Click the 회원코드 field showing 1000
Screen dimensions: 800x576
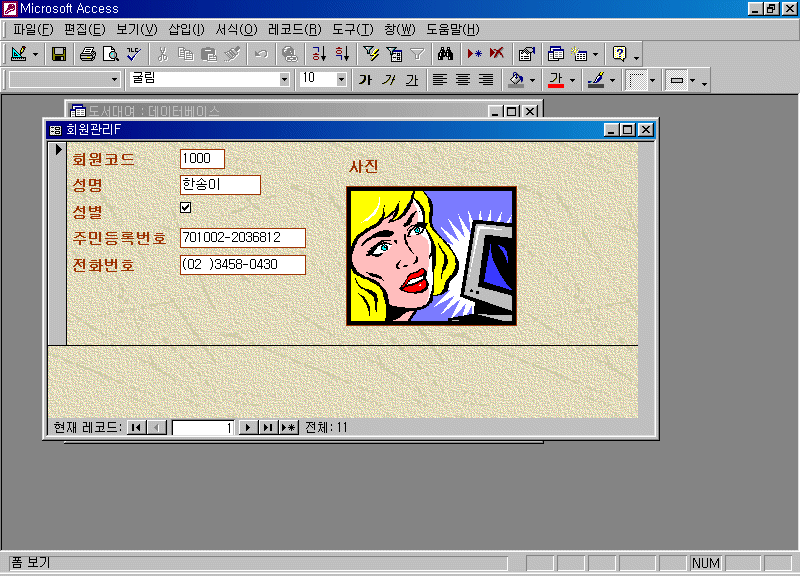coord(202,159)
